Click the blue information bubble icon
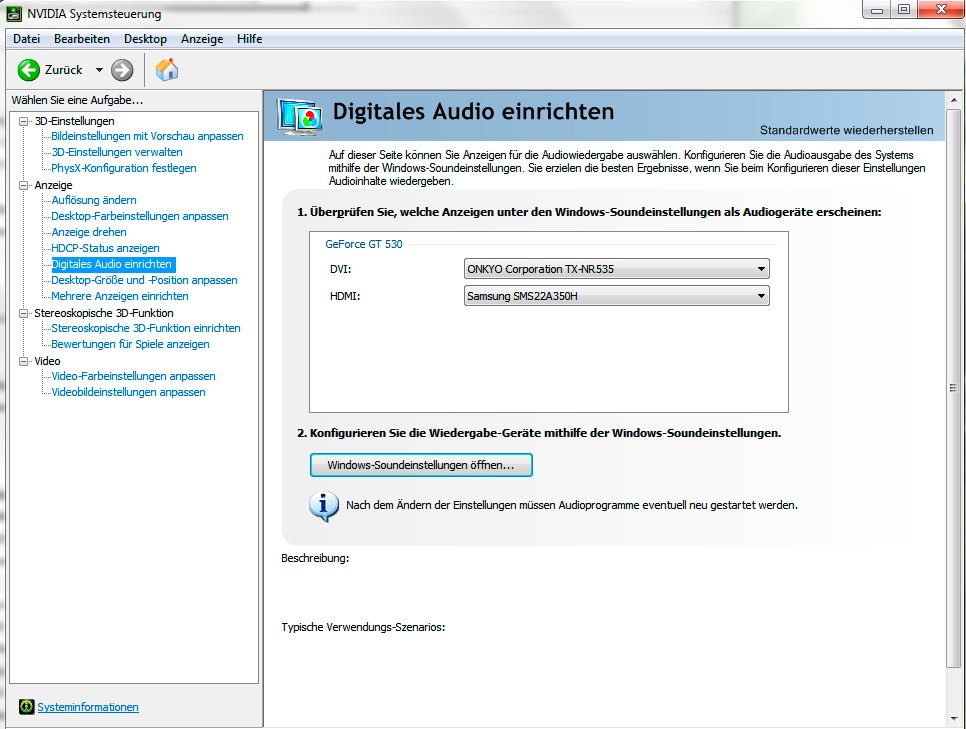 click(323, 507)
